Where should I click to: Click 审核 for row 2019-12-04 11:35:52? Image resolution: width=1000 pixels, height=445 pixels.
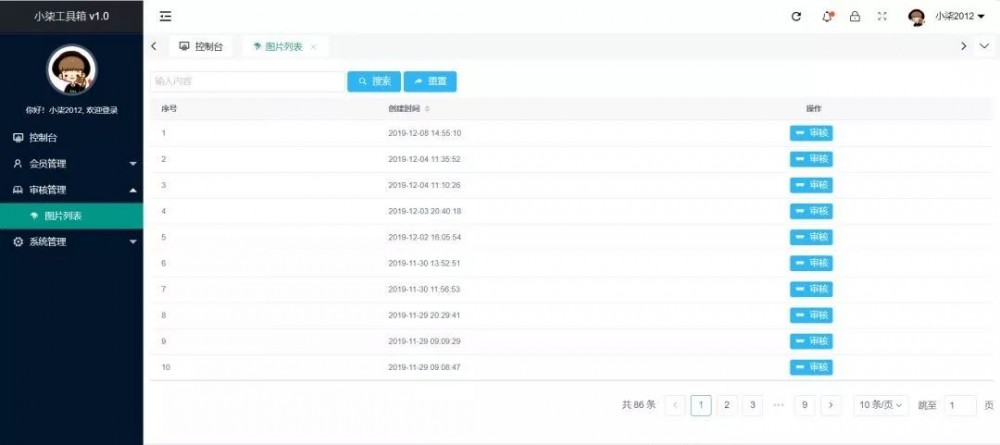[x=811, y=159]
